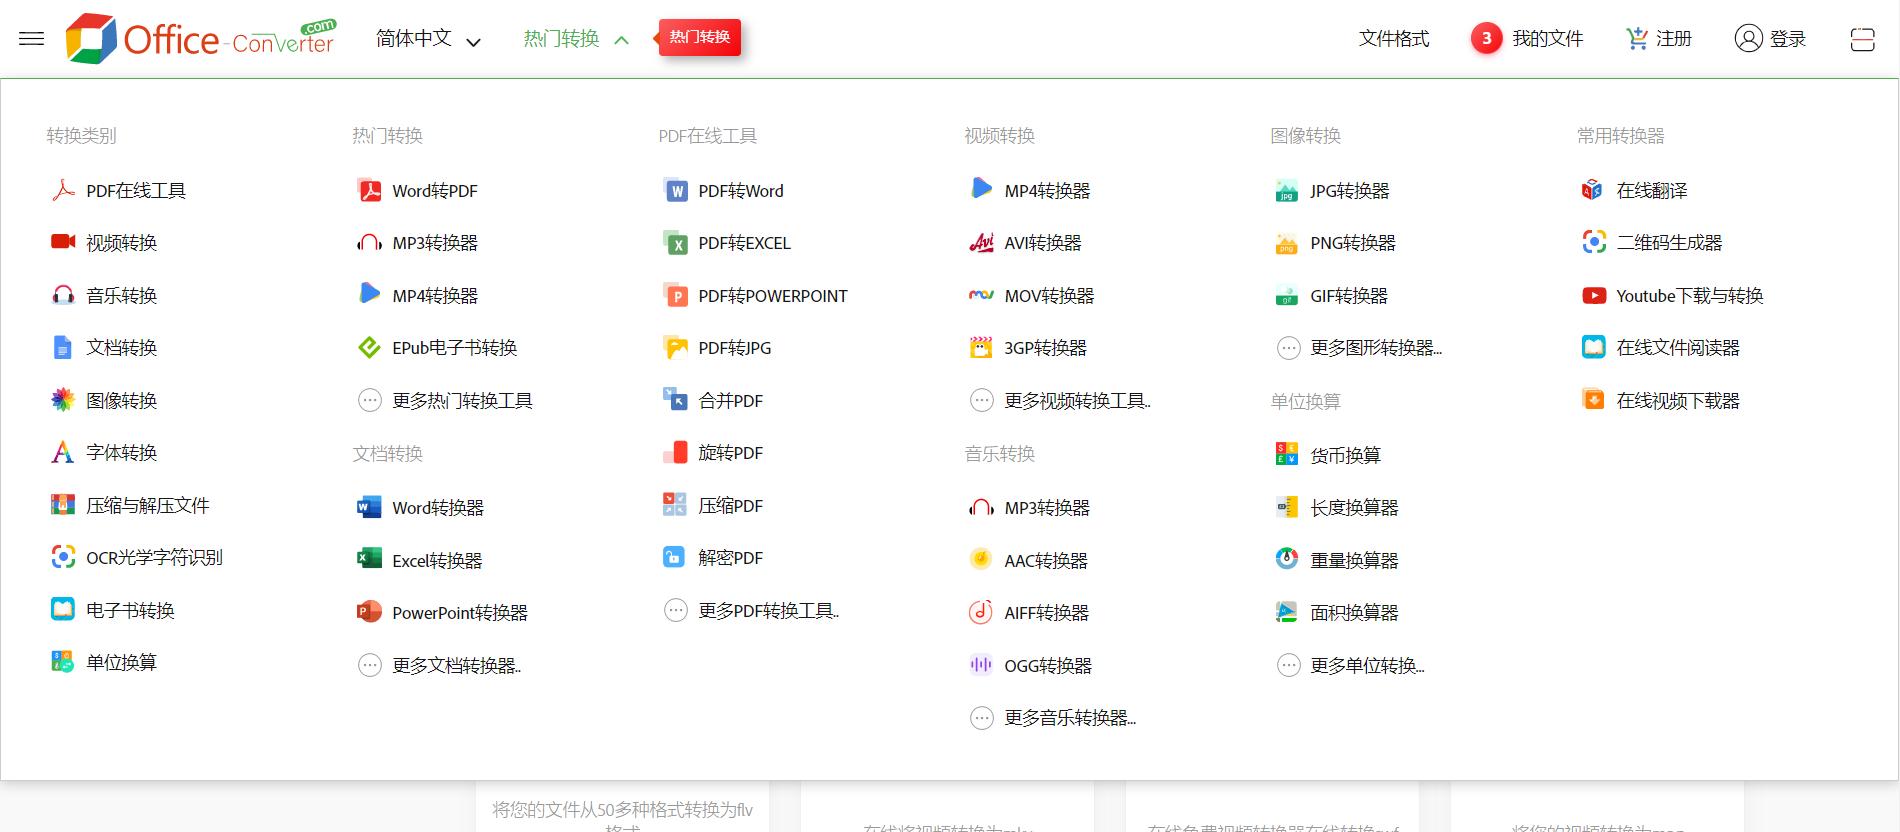
Task: Expand 更多单位转换
Action: [x=1350, y=665]
